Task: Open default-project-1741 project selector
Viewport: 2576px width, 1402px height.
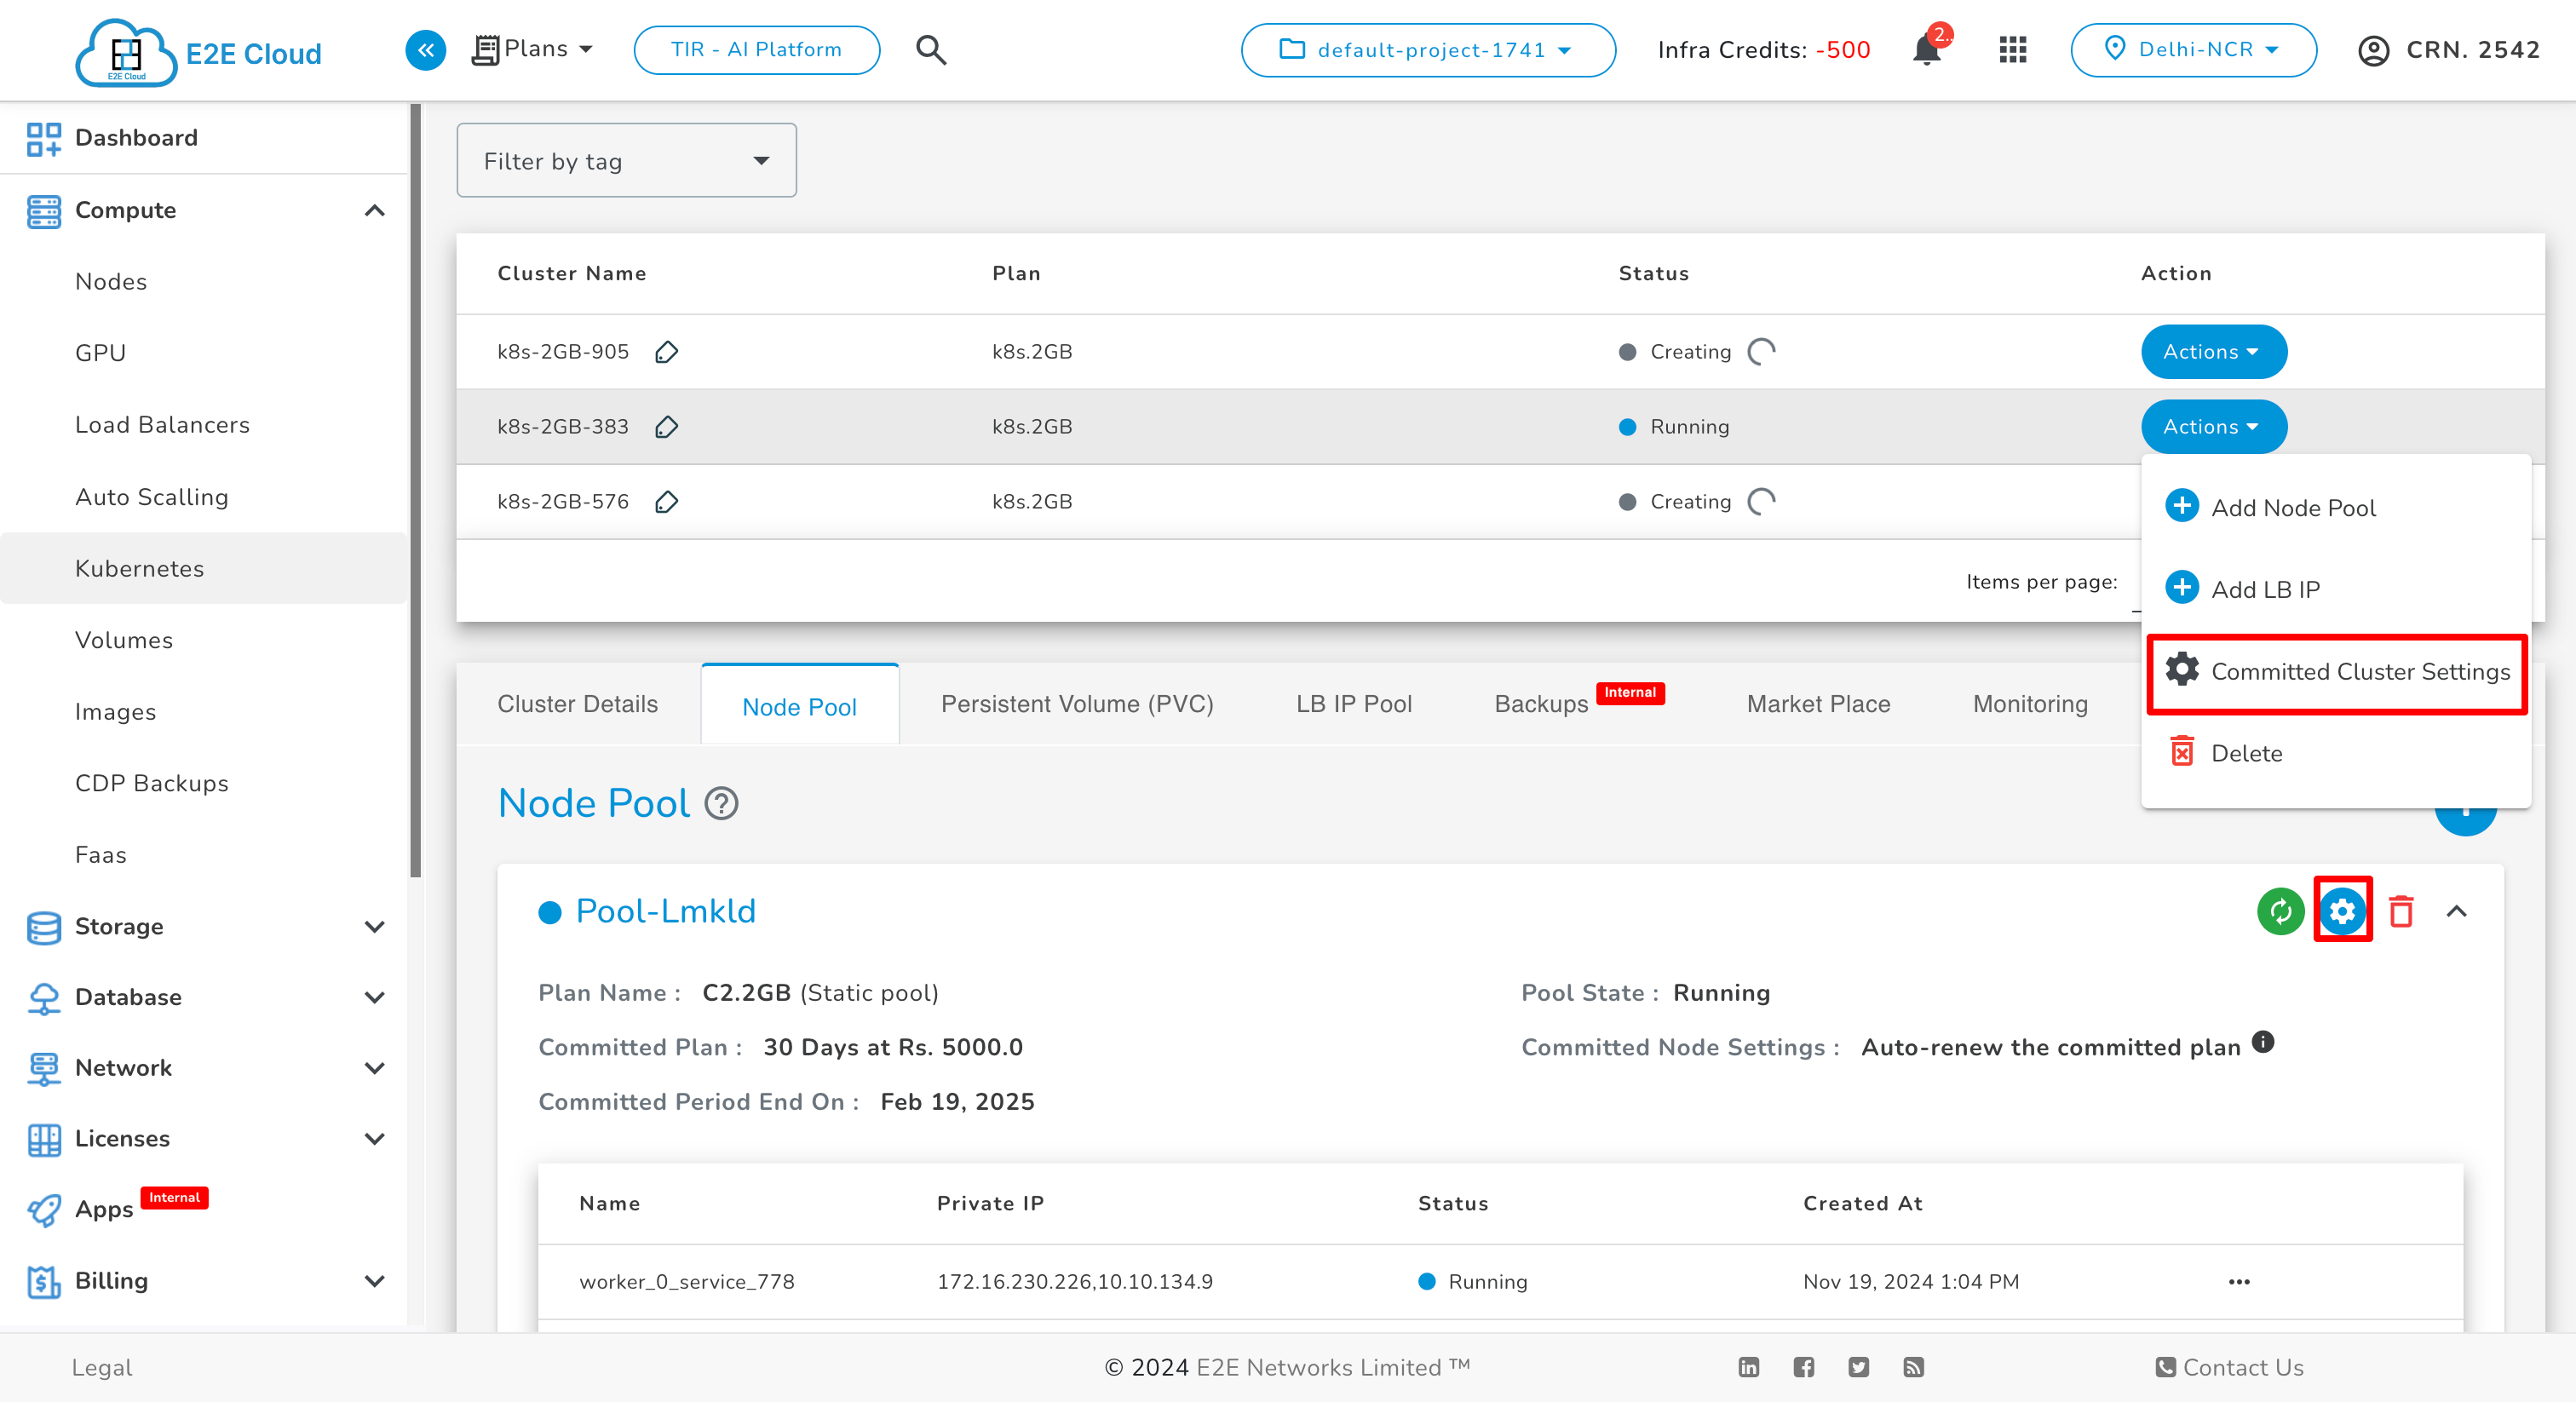Action: click(x=1427, y=50)
